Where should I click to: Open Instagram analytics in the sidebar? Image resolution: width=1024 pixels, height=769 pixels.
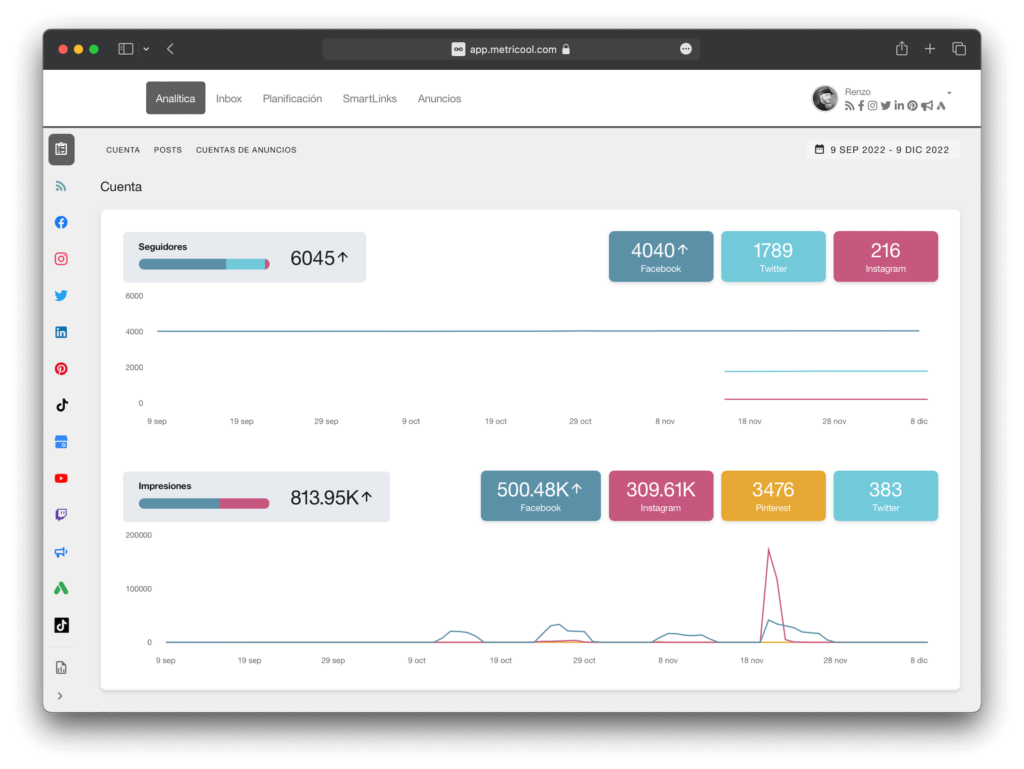coord(61,259)
